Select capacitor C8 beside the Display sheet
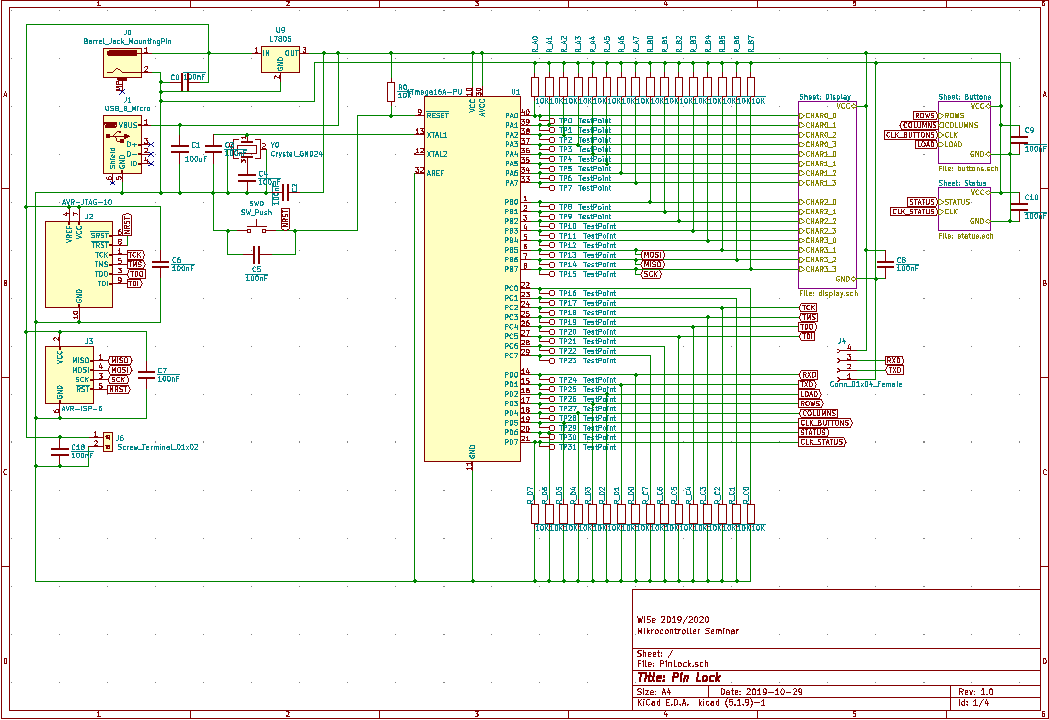The width and height of the screenshot is (1049, 720). [884, 264]
